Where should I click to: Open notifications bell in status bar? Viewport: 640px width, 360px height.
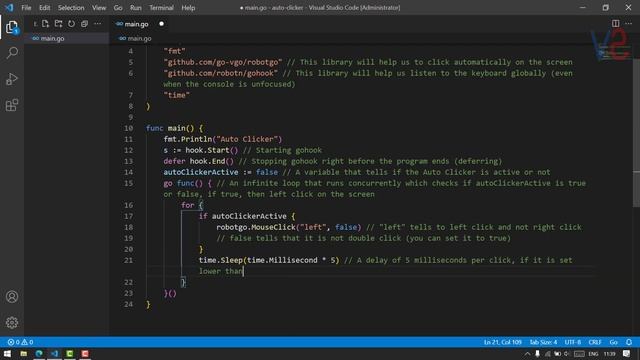pos(629,342)
